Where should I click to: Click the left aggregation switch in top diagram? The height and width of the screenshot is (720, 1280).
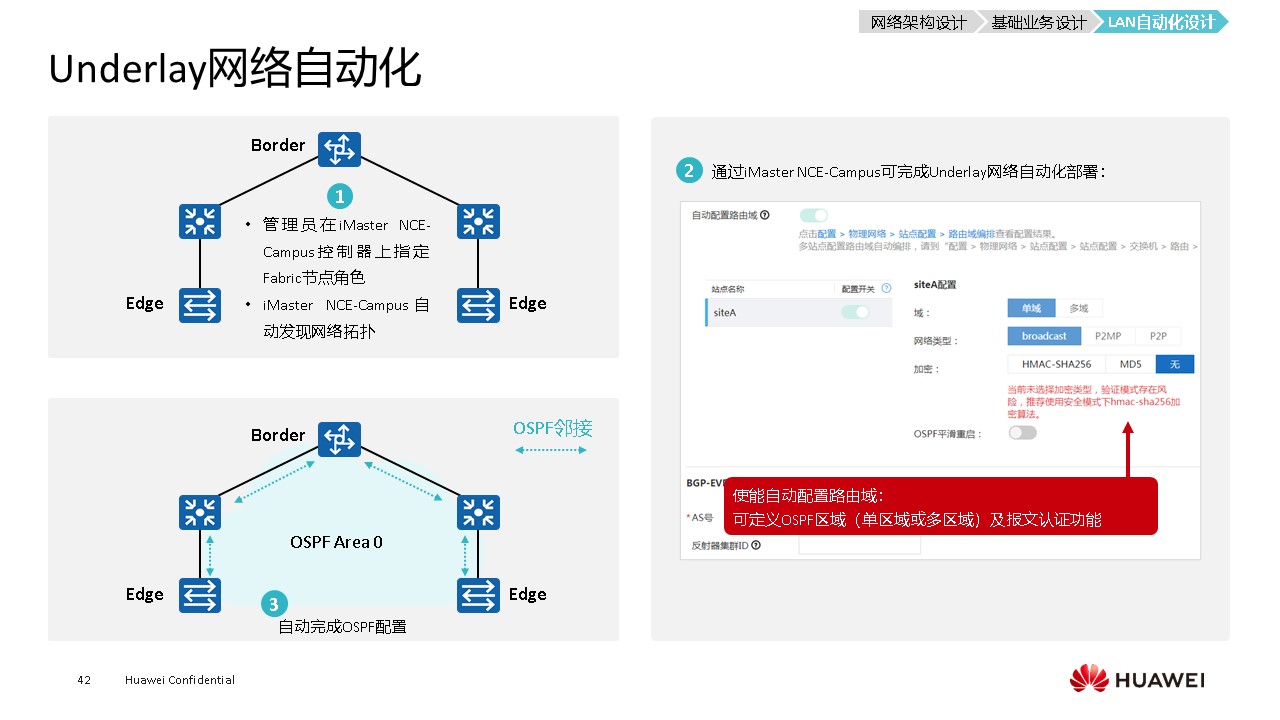pyautogui.click(x=200, y=221)
